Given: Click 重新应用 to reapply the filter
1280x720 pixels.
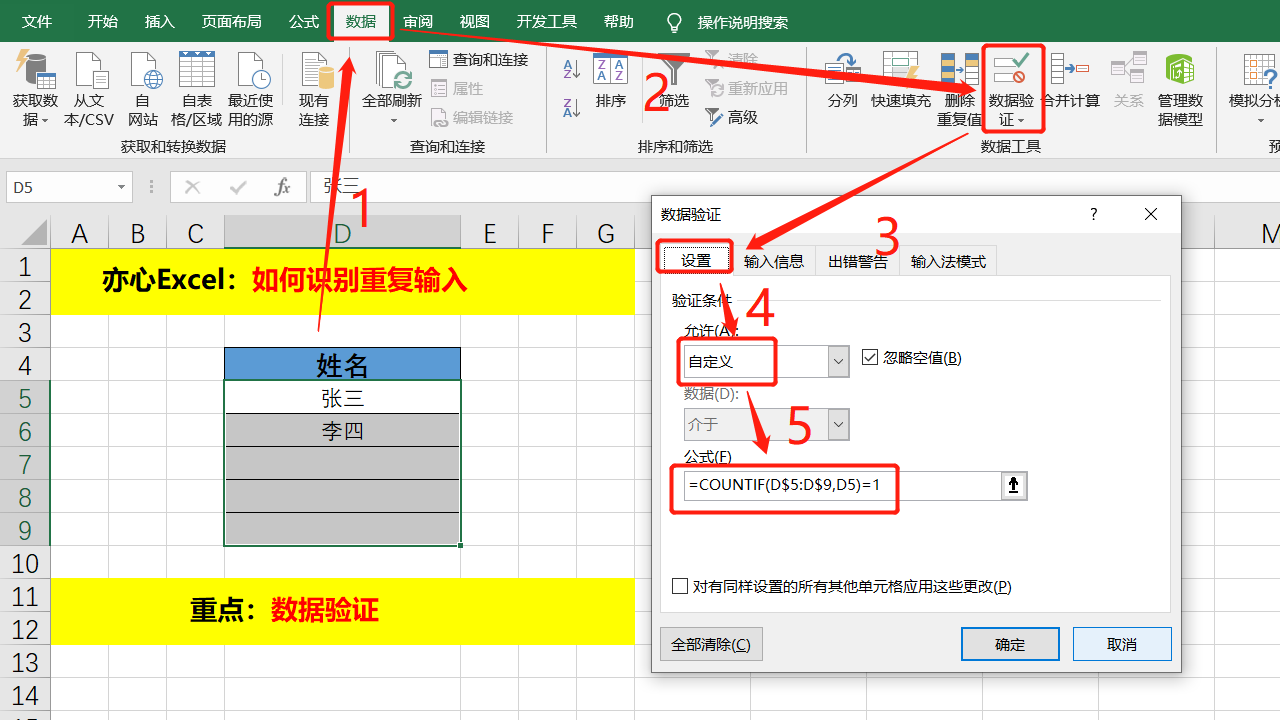Looking at the screenshot, I should [x=746, y=89].
